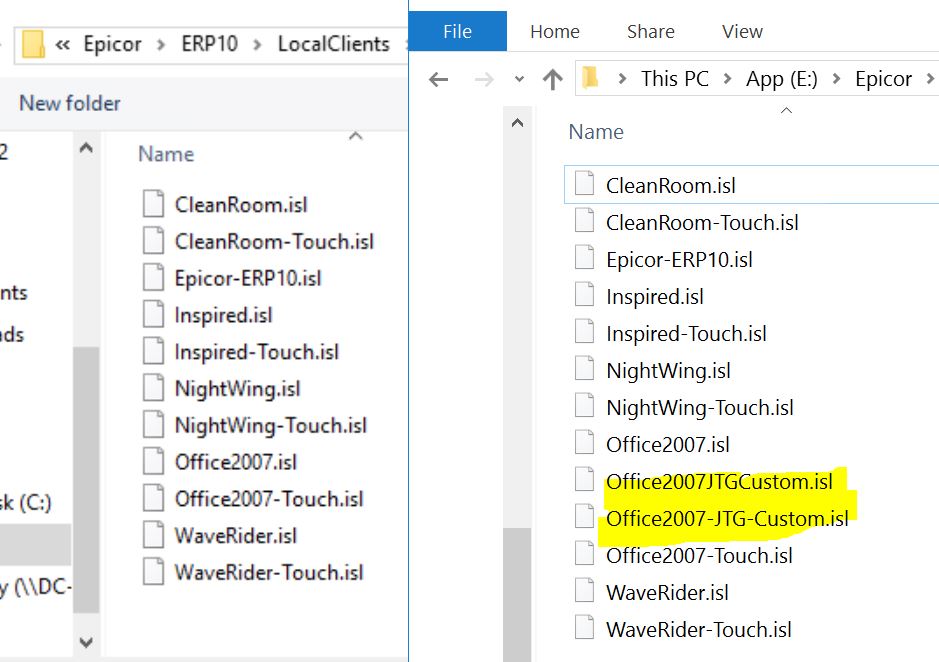Screen dimensions: 939x662
Task: Open the recent locations dropdown arrow
Action: [x=519, y=79]
